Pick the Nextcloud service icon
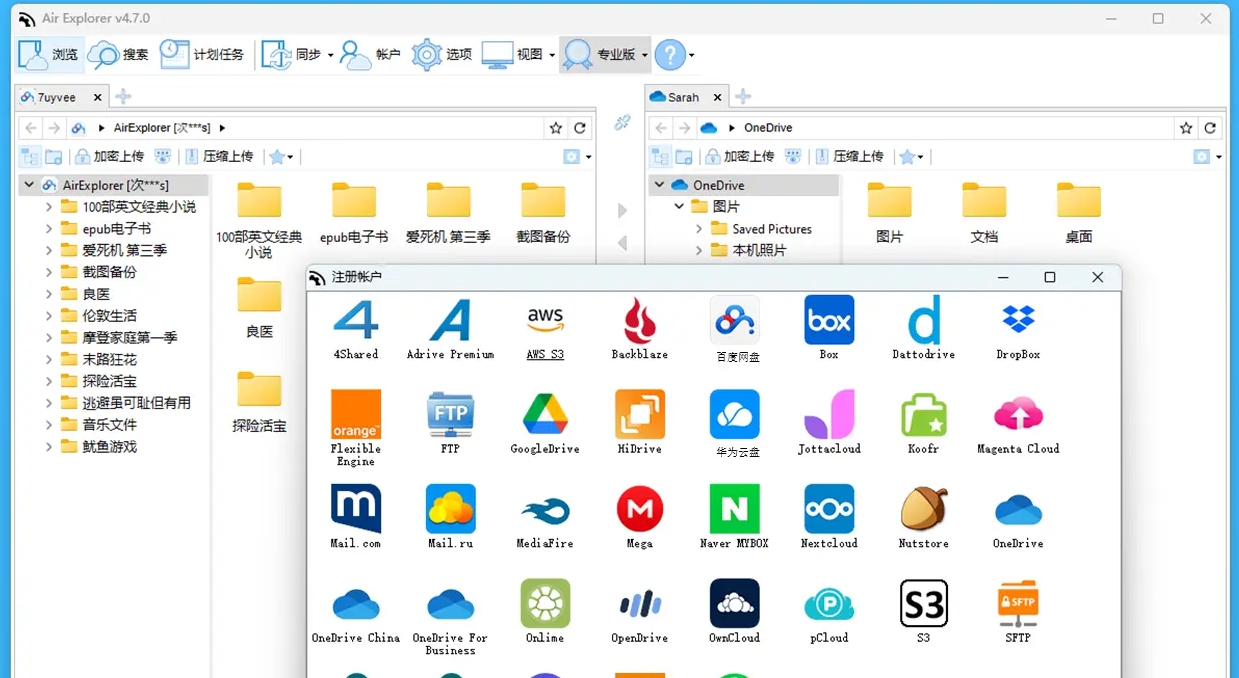 coord(829,509)
